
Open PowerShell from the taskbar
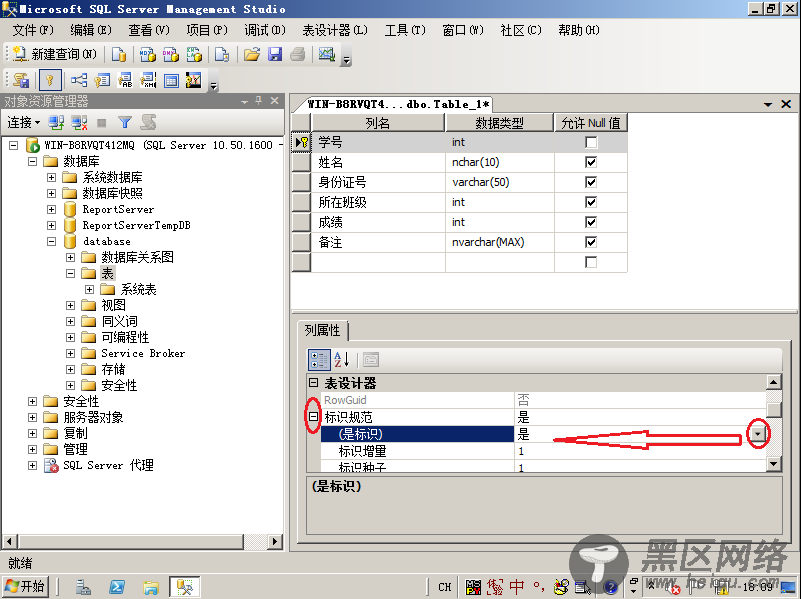tap(116, 587)
